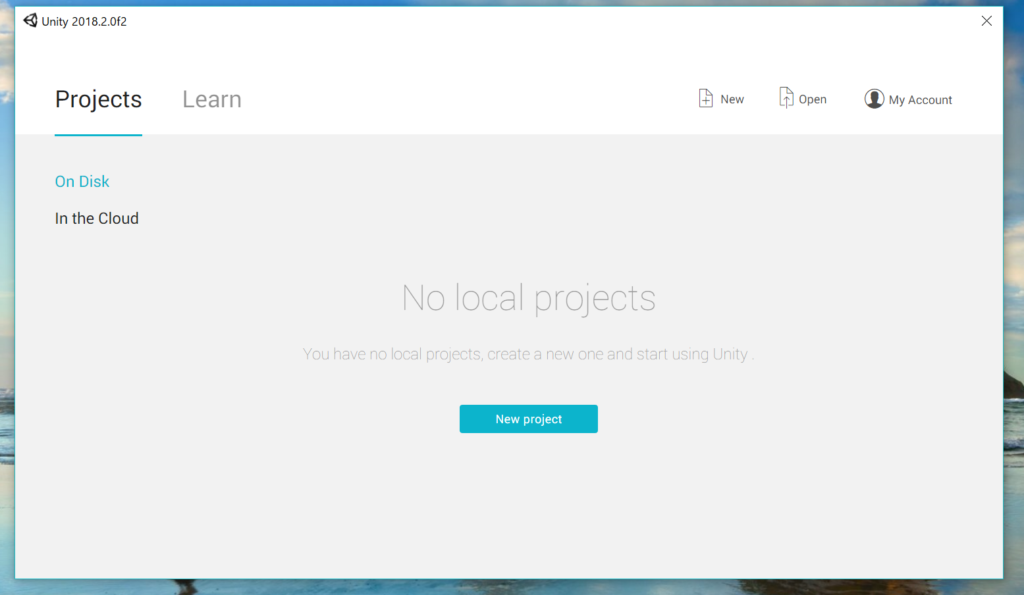Viewport: 1024px width, 595px height.
Task: Click empty gray area below New project button
Action: (x=528, y=500)
